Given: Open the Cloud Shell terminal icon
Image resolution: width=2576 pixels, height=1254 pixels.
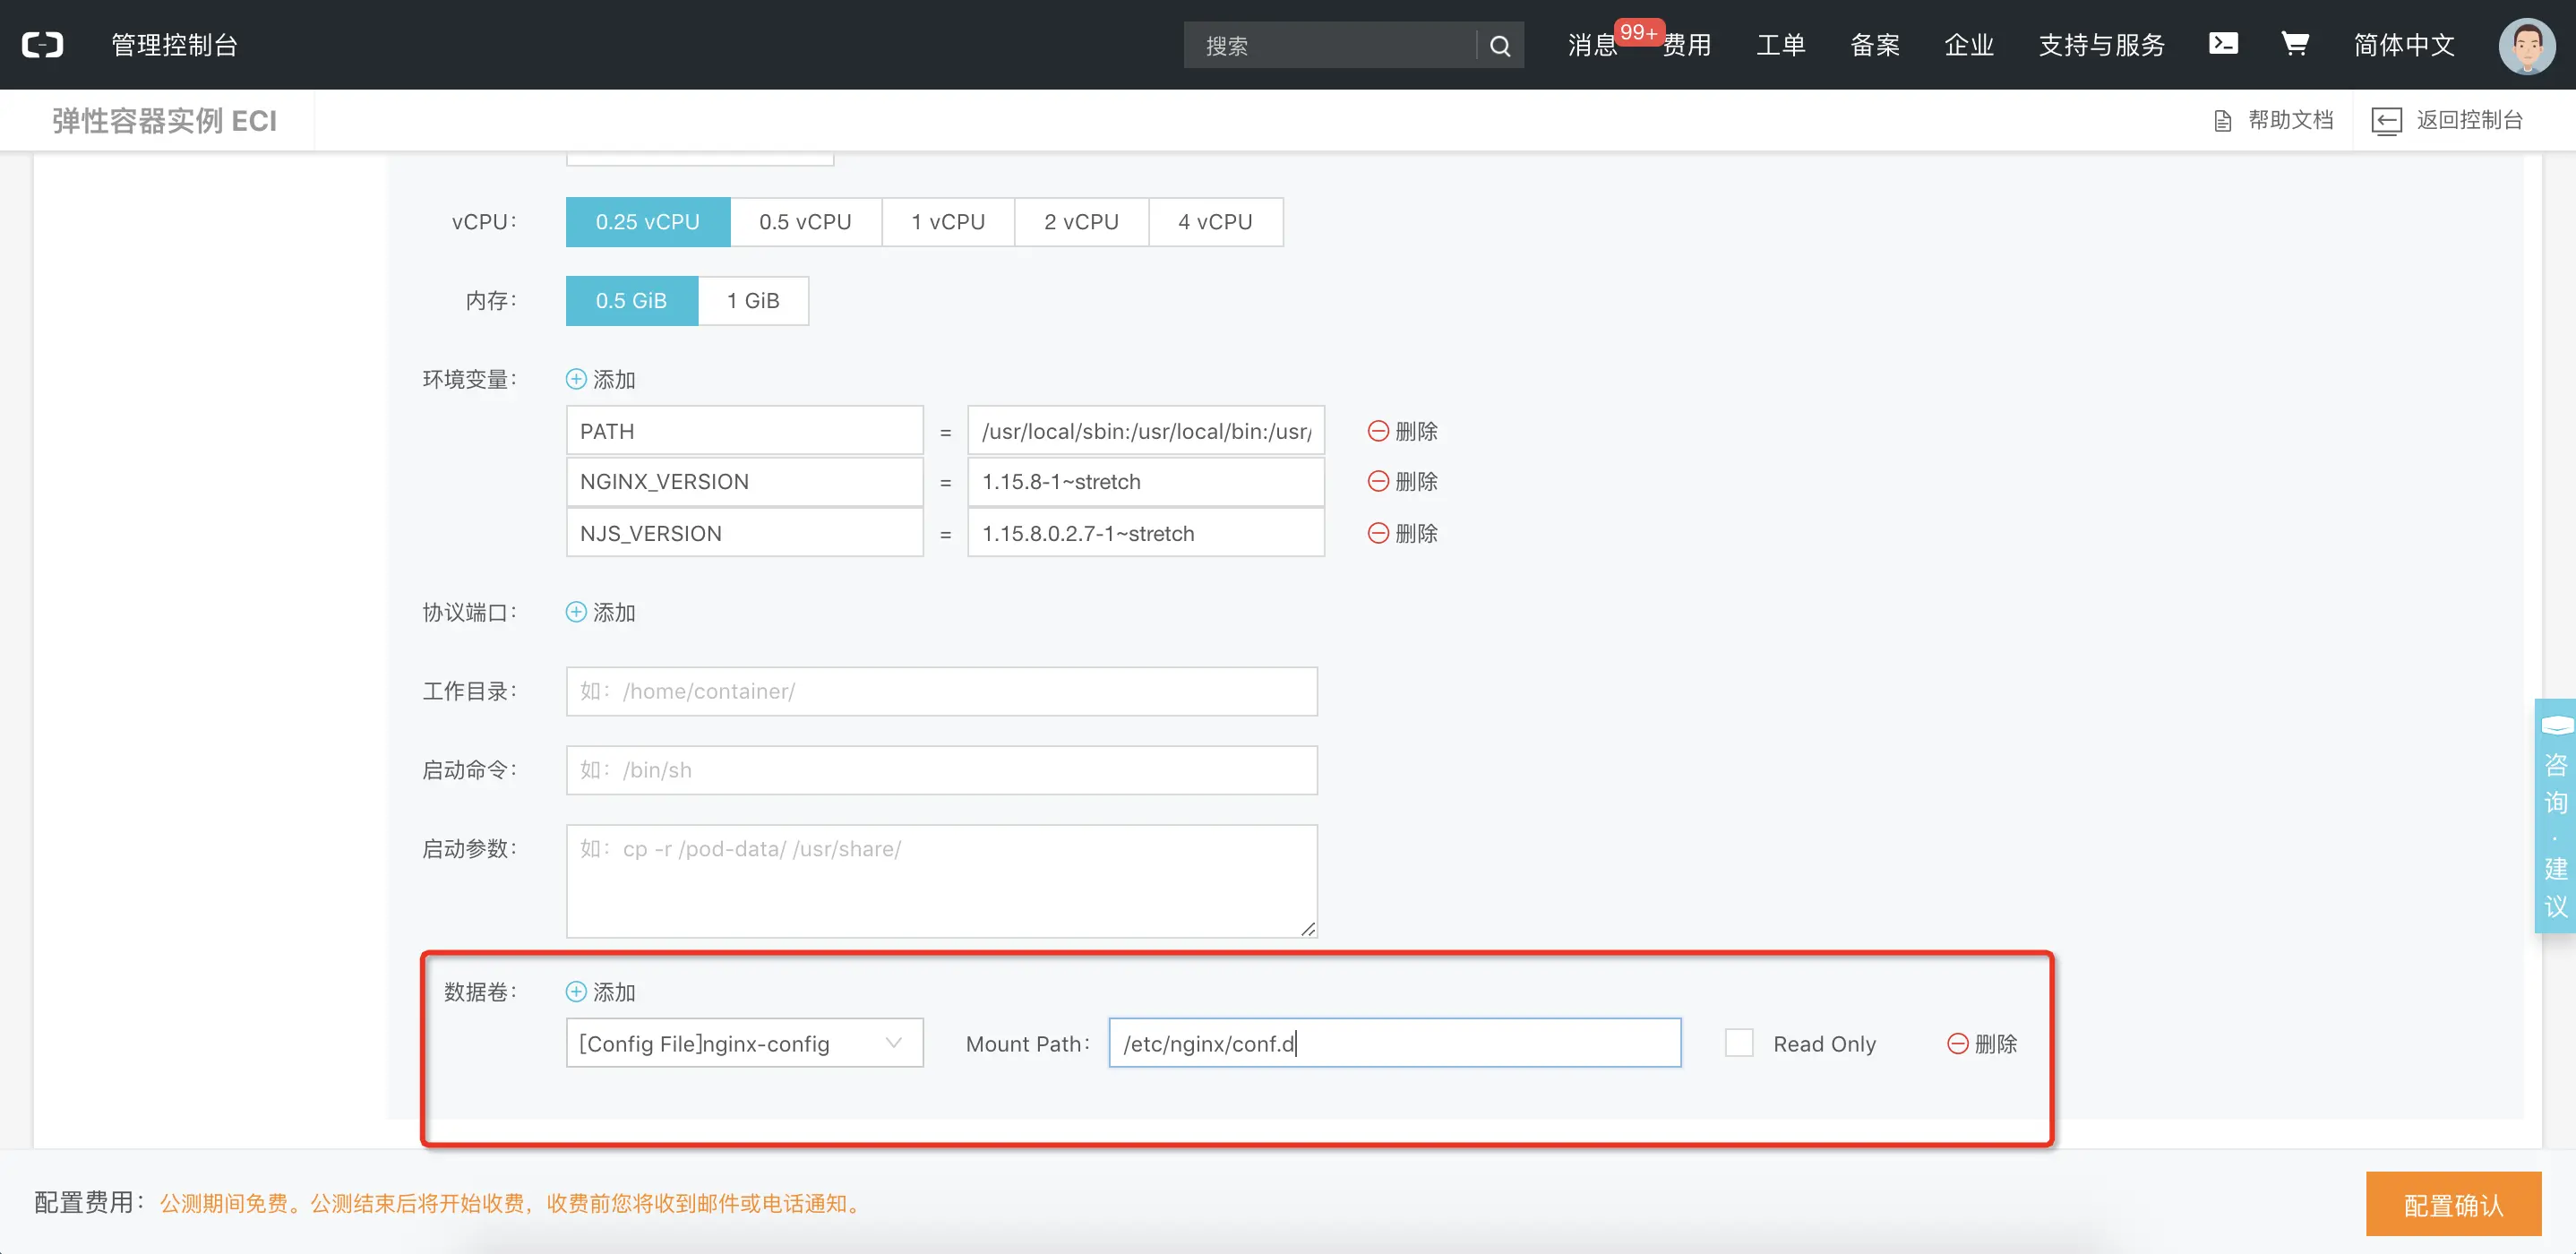Looking at the screenshot, I should 2222,44.
